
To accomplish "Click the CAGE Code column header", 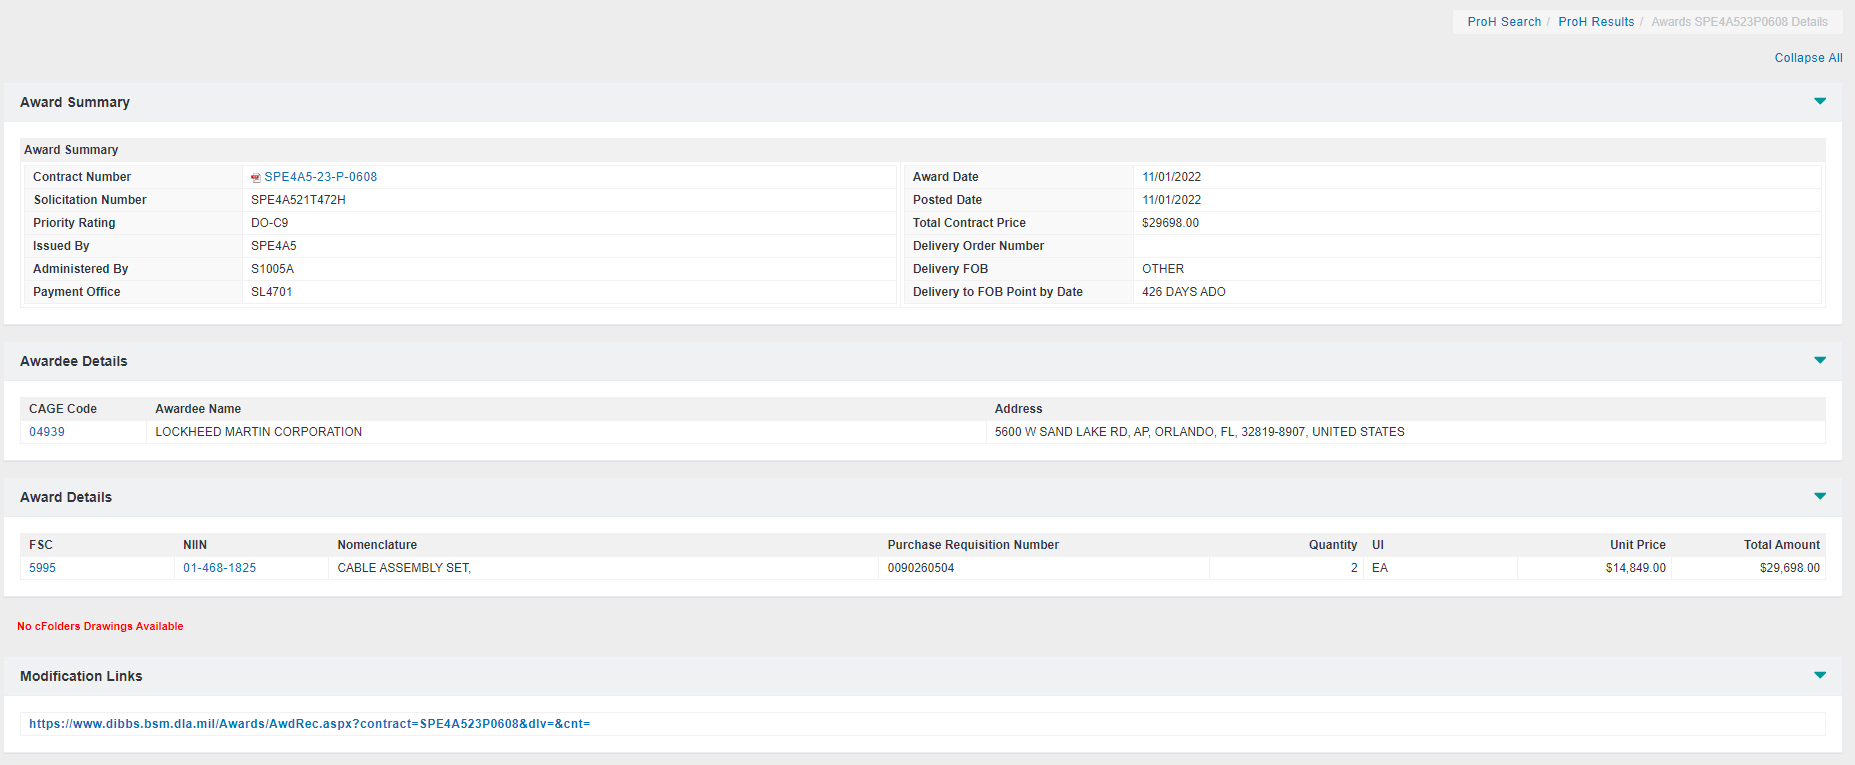I will pyautogui.click(x=63, y=409).
